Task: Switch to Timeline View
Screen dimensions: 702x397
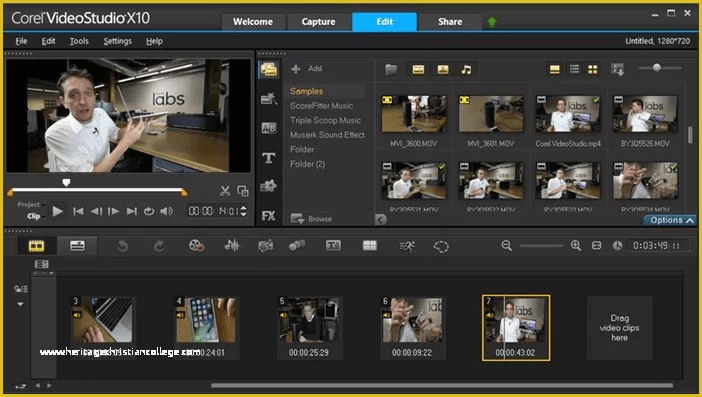Action: click(77, 246)
